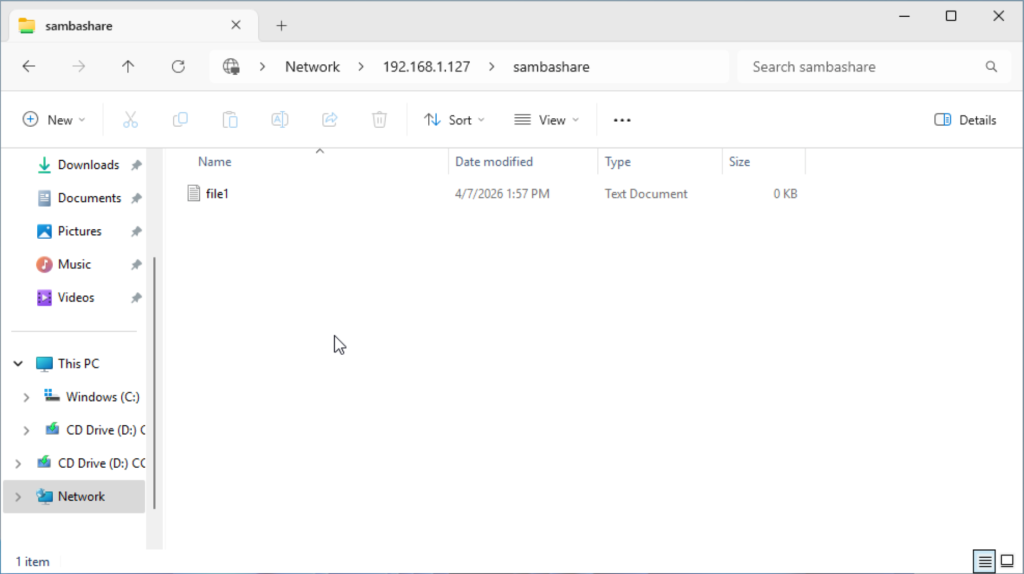Viewport: 1024px width, 574px height.
Task: Unpin Music using its pin icon
Action: pyautogui.click(x=136, y=265)
